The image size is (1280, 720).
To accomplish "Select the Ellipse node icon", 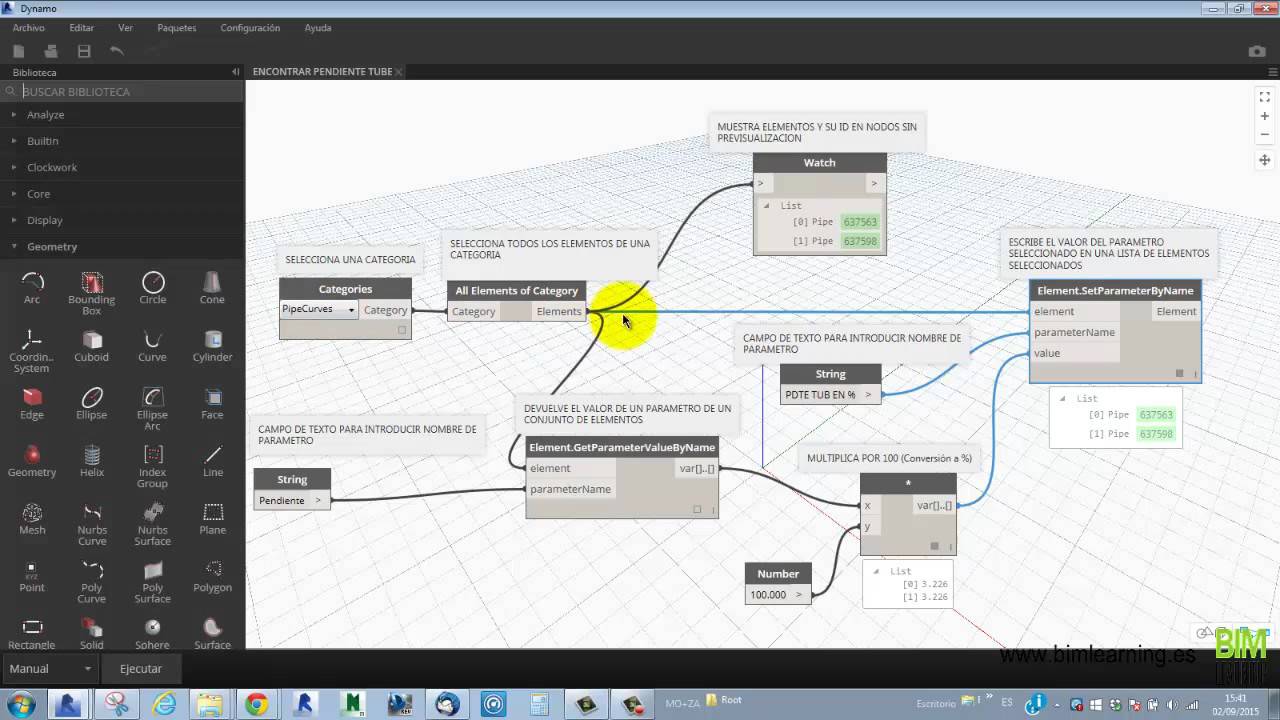I will (92, 397).
